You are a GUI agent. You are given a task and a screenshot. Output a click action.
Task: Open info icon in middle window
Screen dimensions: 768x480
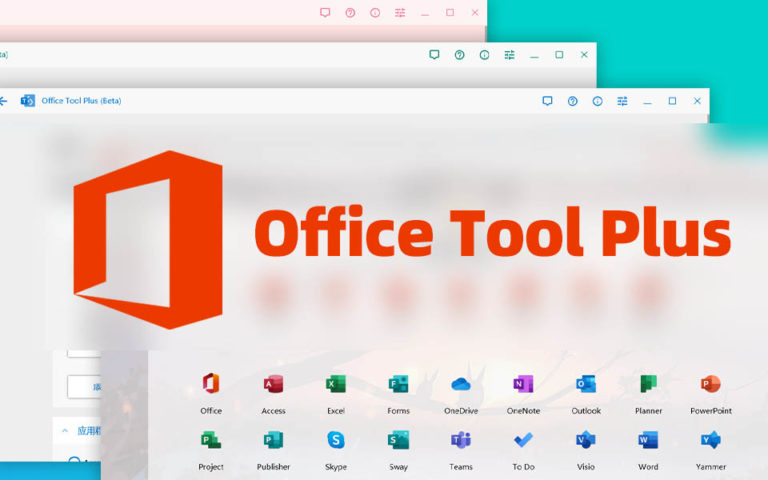coord(484,55)
